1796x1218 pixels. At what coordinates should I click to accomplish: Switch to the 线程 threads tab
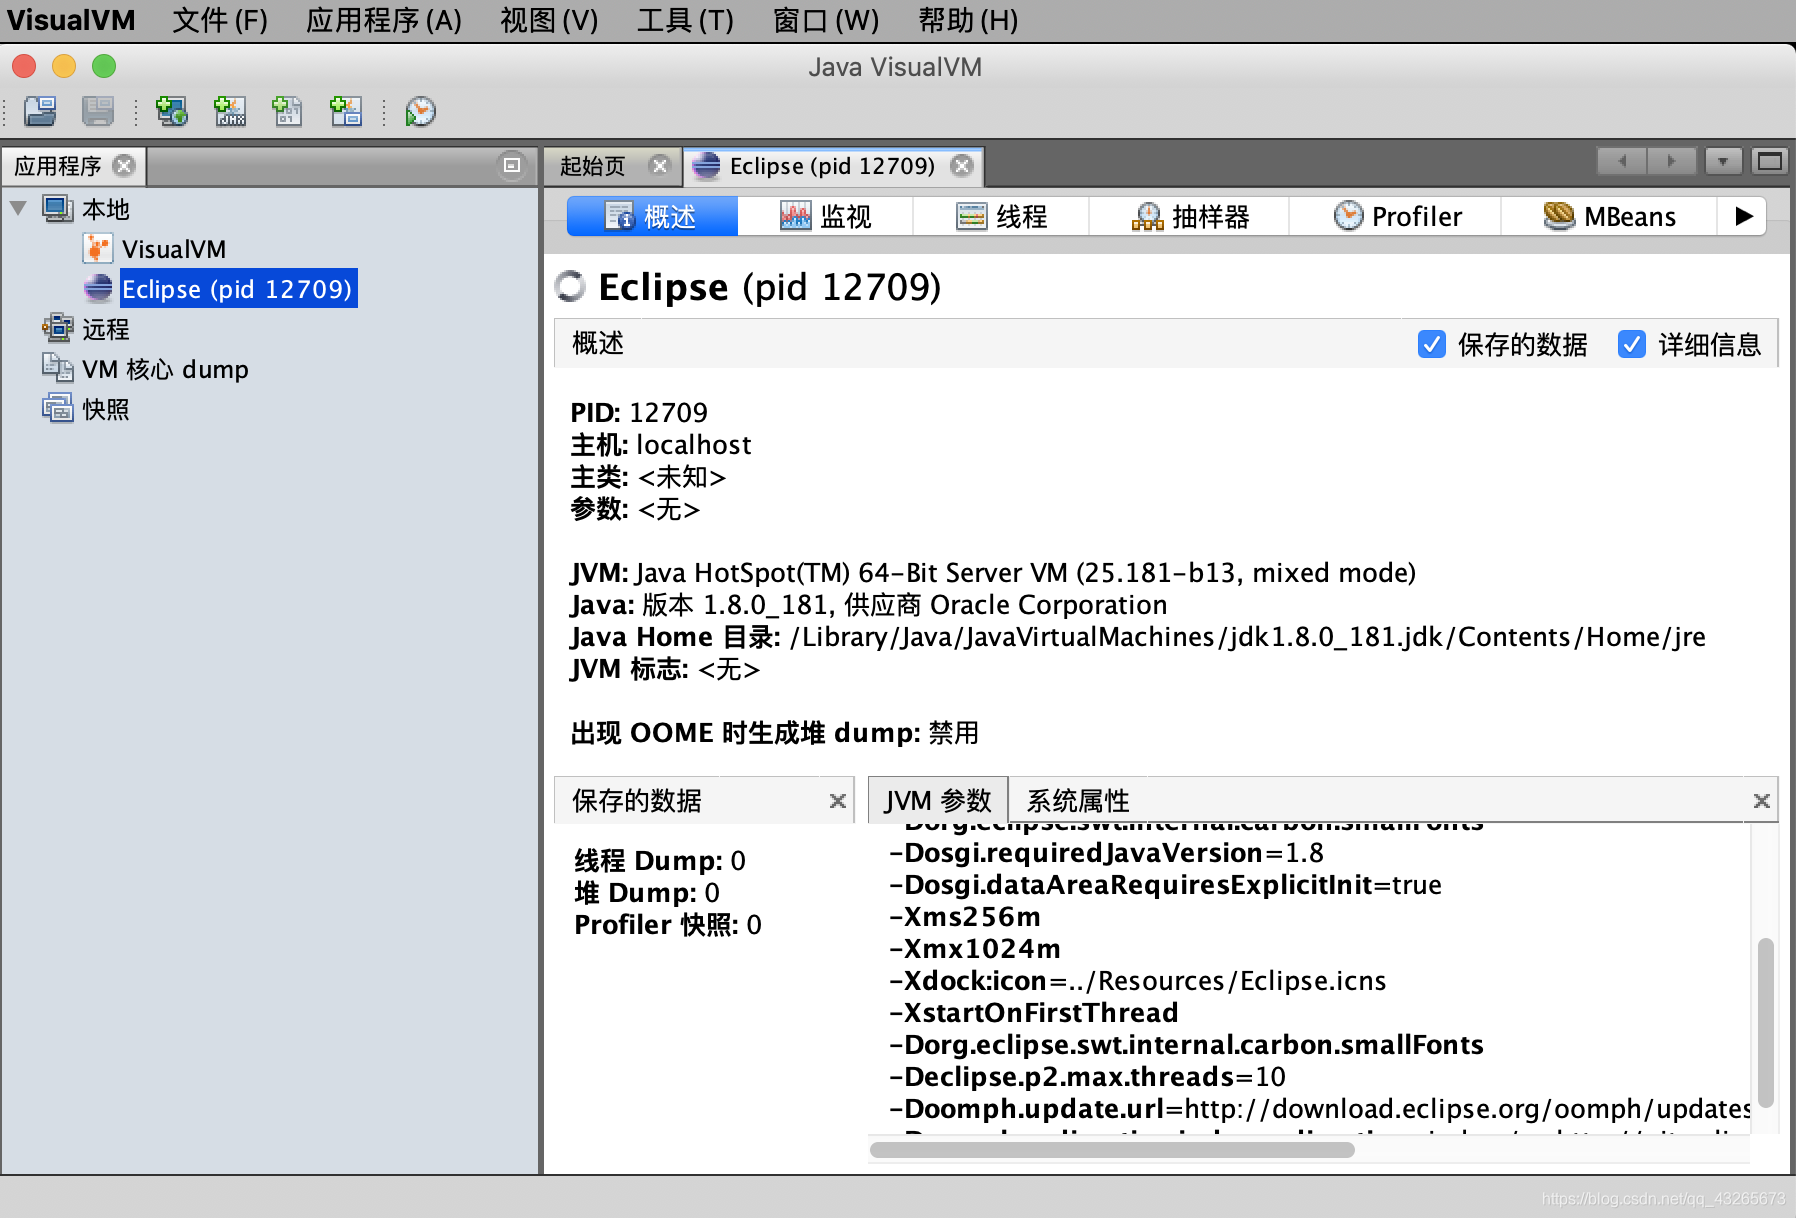(1002, 216)
